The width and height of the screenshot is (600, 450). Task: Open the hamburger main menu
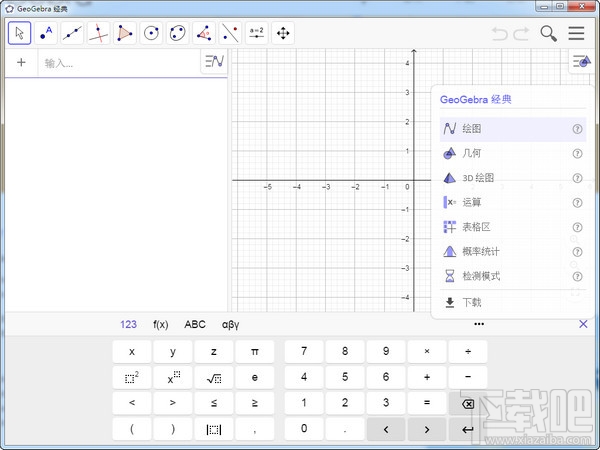[x=576, y=33]
